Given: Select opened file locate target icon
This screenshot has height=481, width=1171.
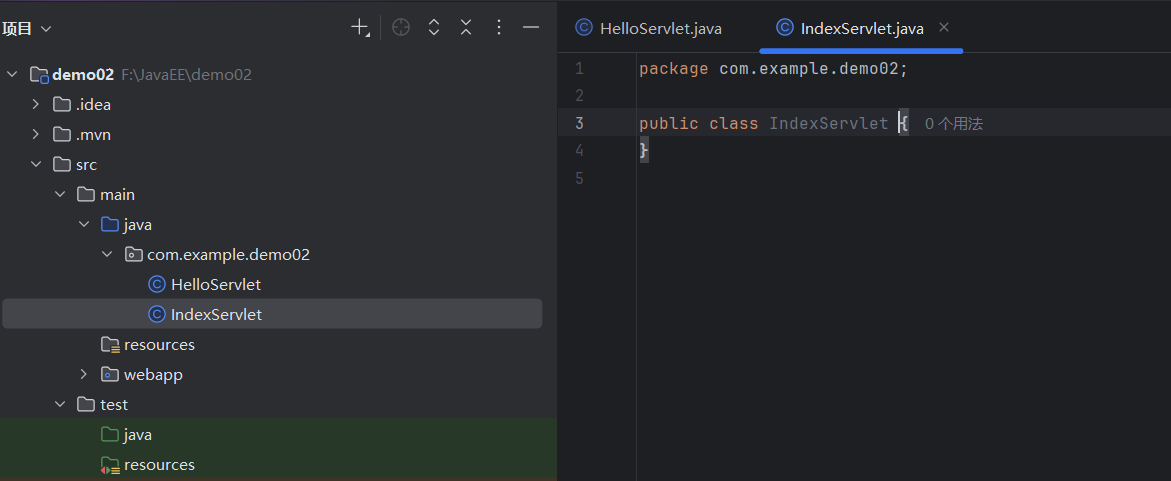Looking at the screenshot, I should tap(401, 28).
